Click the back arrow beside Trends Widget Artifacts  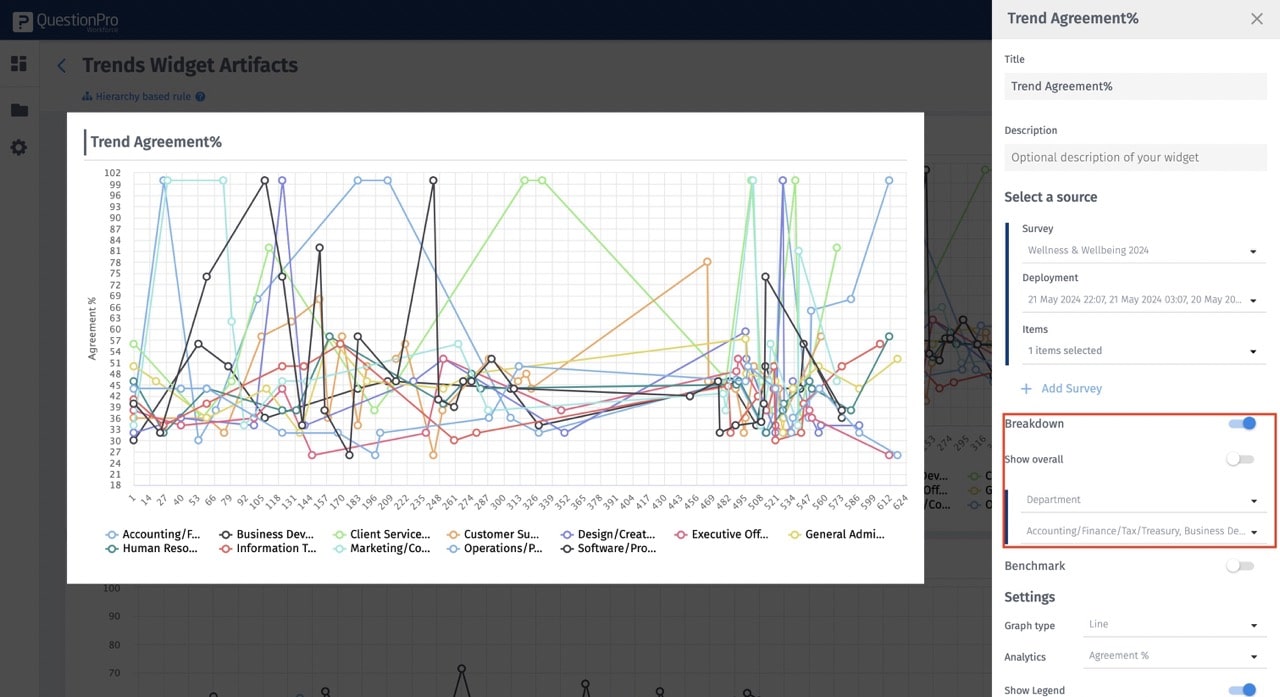[60, 65]
